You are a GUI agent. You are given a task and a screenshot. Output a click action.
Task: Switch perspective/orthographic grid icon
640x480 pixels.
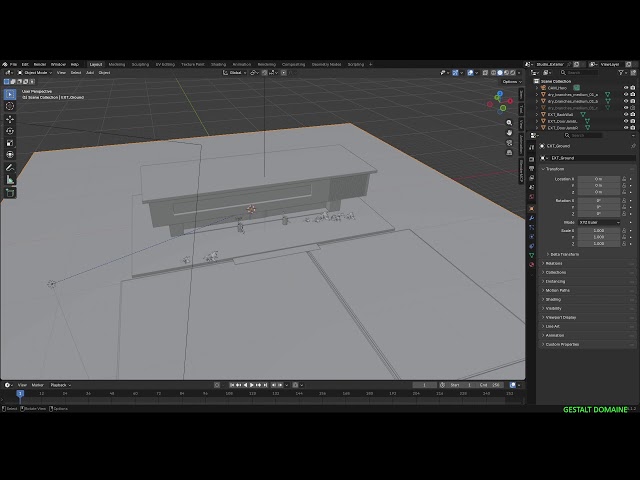[509, 153]
